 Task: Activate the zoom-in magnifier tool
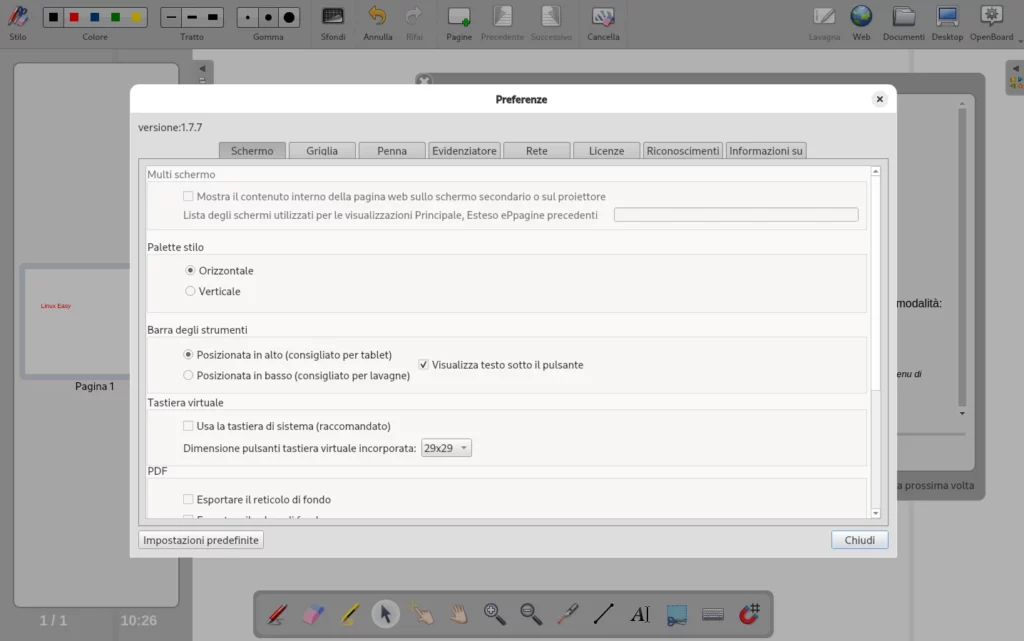(494, 614)
